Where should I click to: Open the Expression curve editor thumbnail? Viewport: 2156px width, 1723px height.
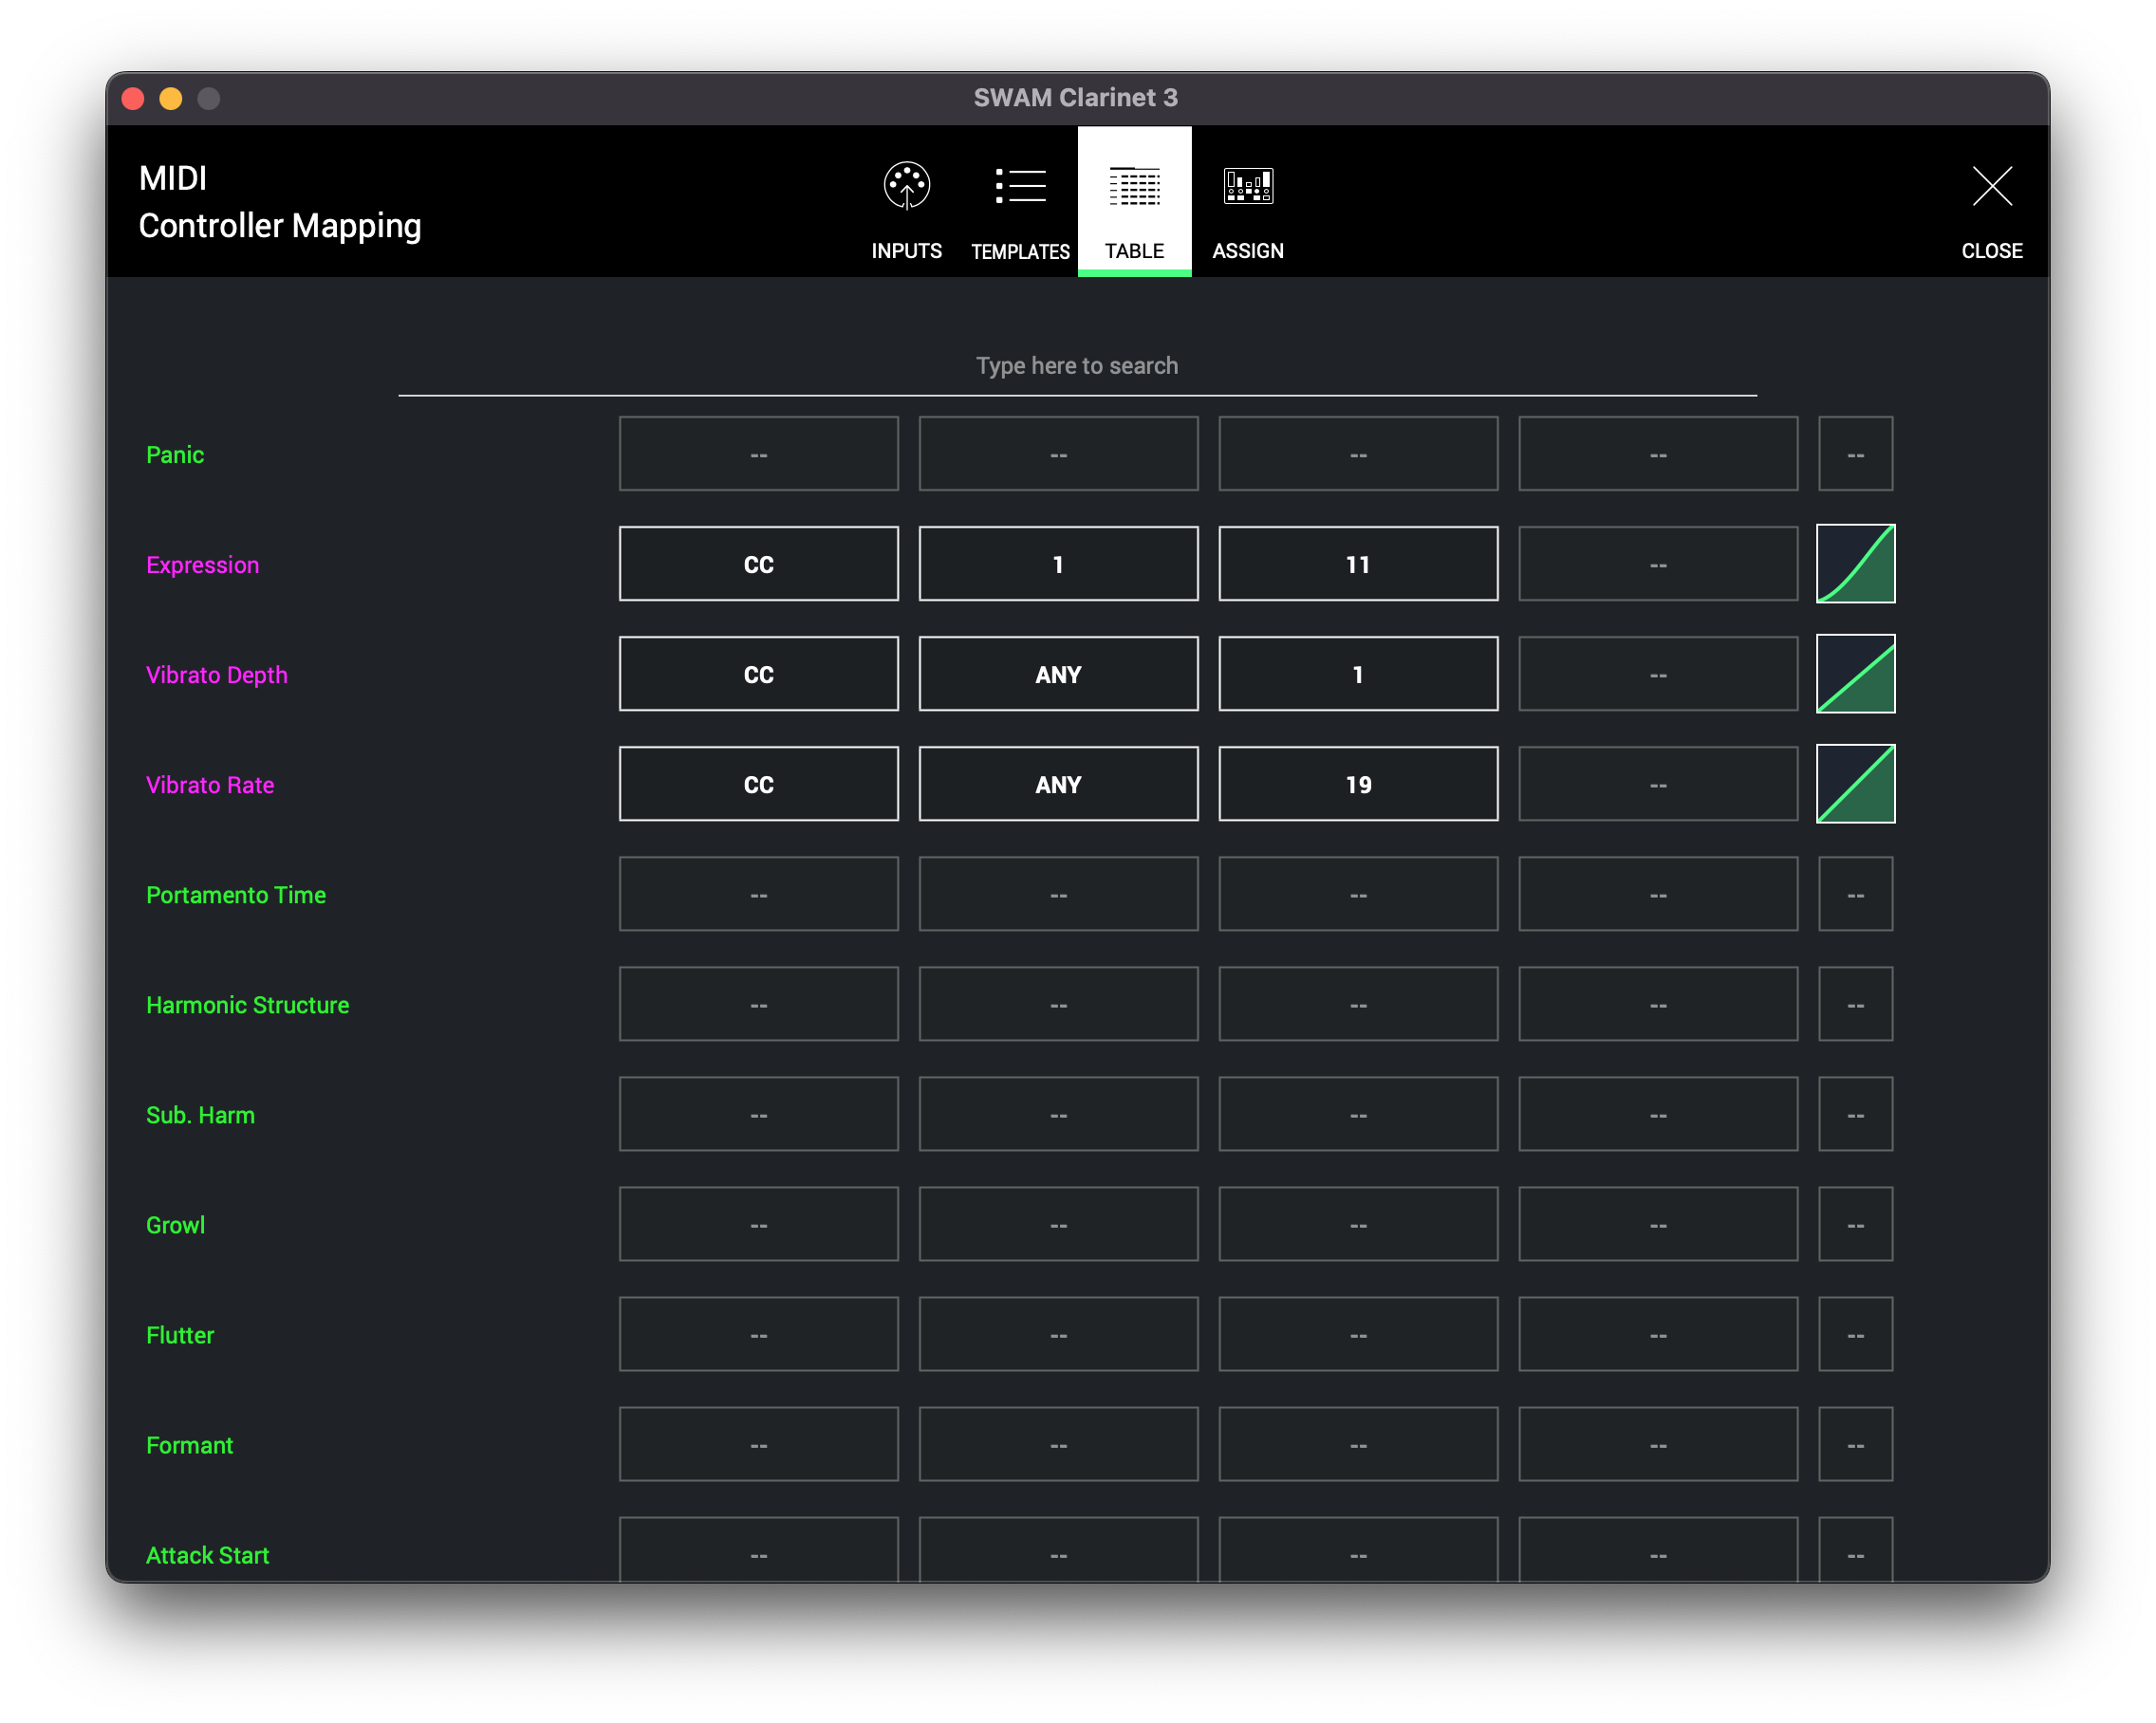tap(1855, 564)
